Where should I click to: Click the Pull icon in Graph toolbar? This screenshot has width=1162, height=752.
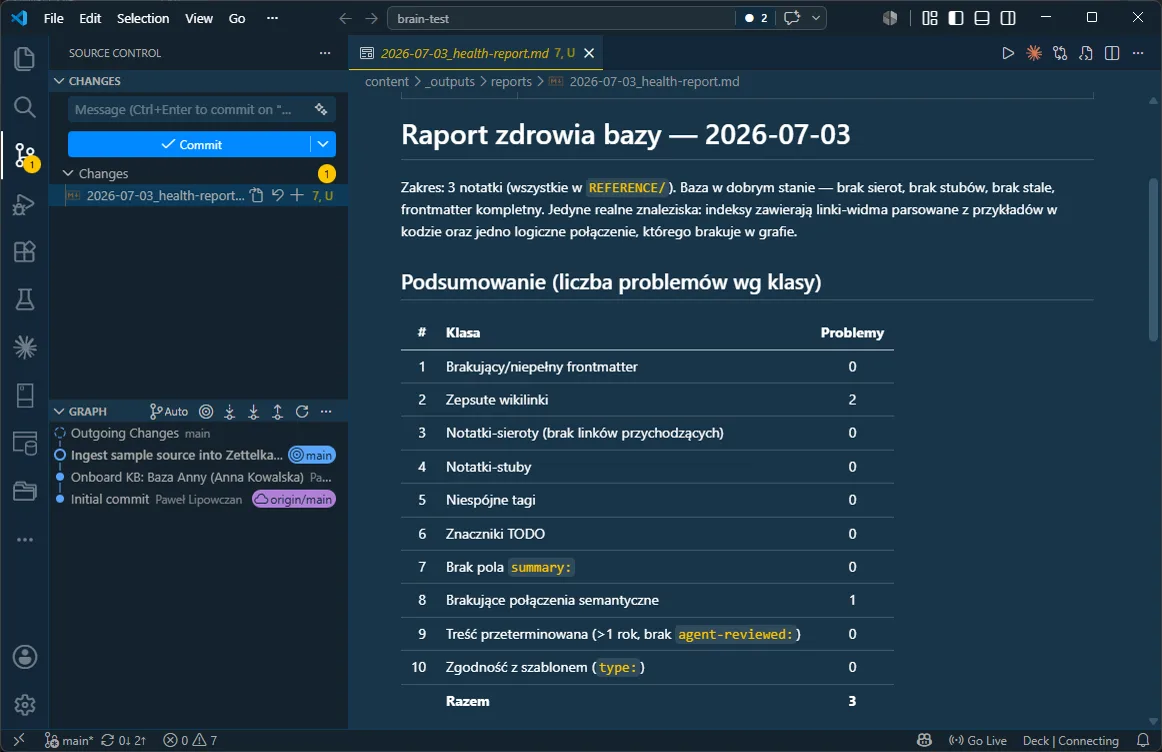(x=253, y=411)
